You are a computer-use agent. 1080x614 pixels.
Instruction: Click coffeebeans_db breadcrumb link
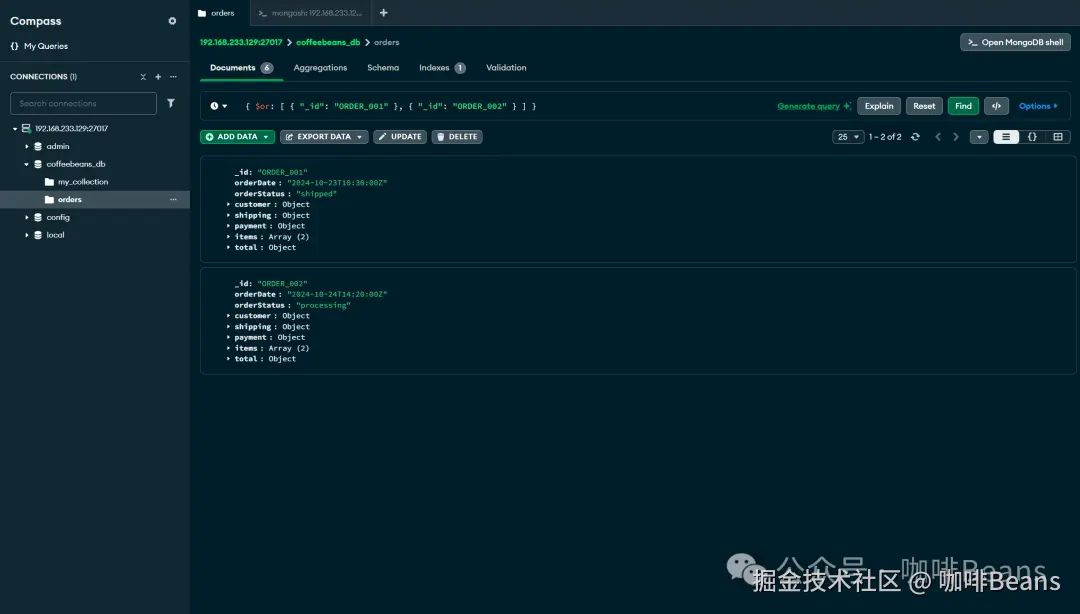click(328, 43)
